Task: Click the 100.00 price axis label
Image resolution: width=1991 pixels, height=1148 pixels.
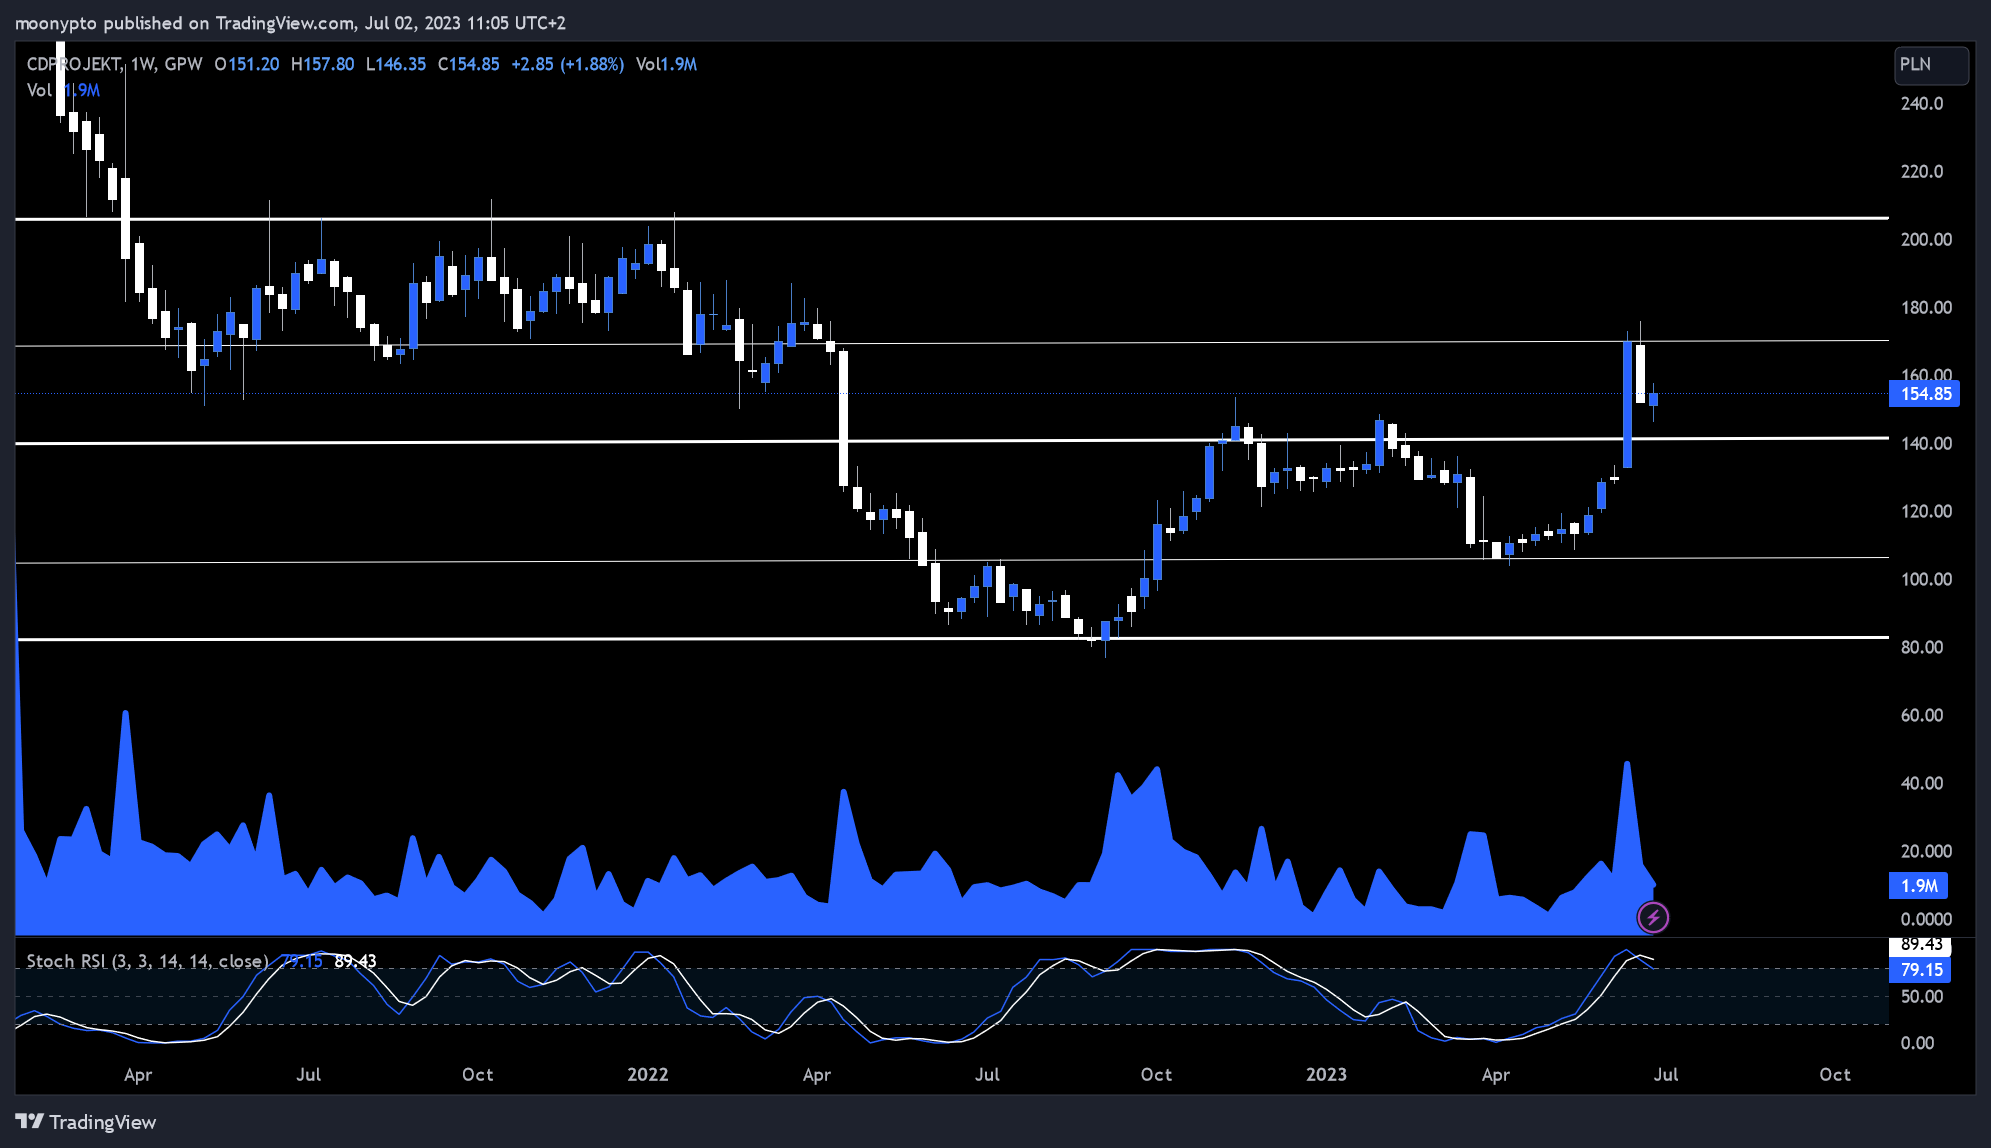Action: click(x=1926, y=580)
